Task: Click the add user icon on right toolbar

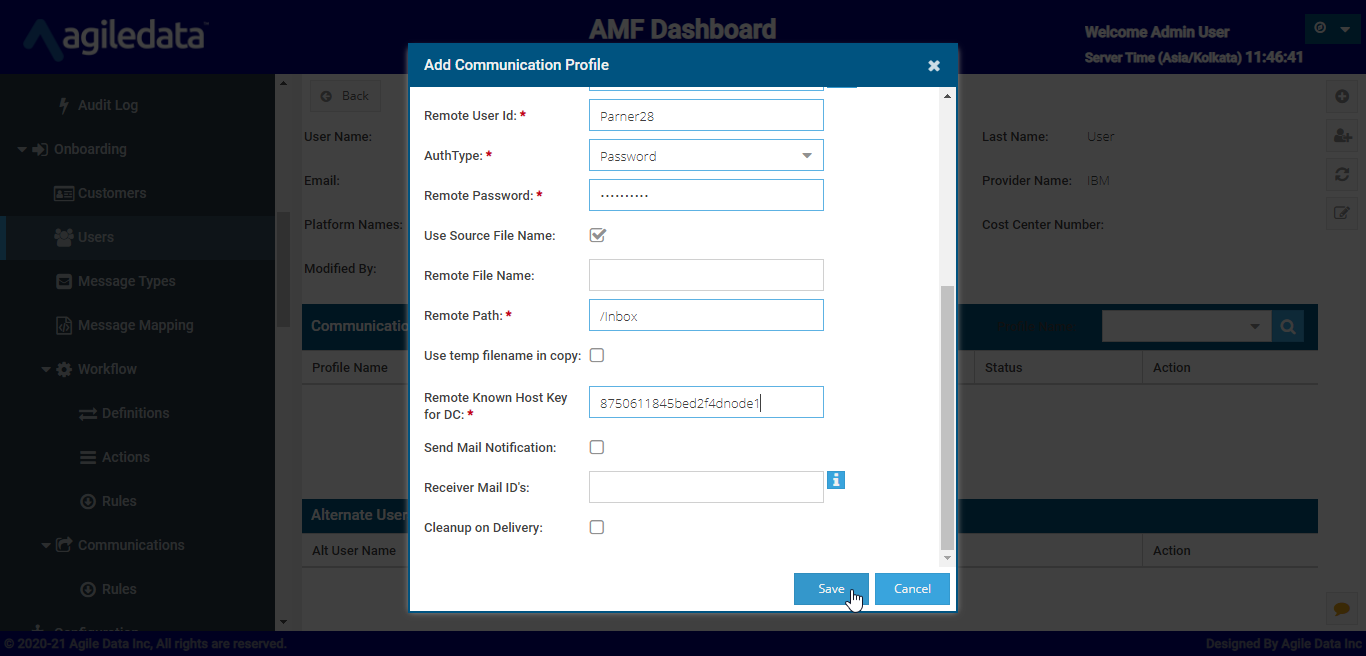Action: [1342, 135]
